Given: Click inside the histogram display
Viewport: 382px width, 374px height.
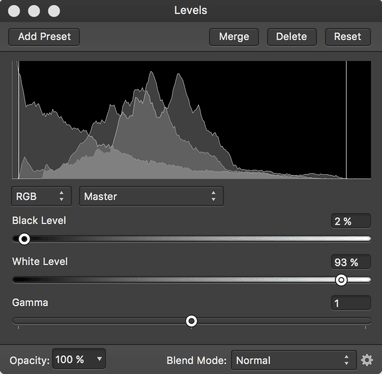Looking at the screenshot, I should [x=191, y=120].
